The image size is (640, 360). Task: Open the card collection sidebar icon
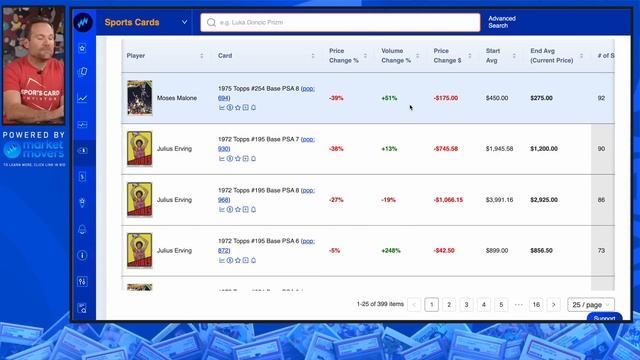(82, 72)
